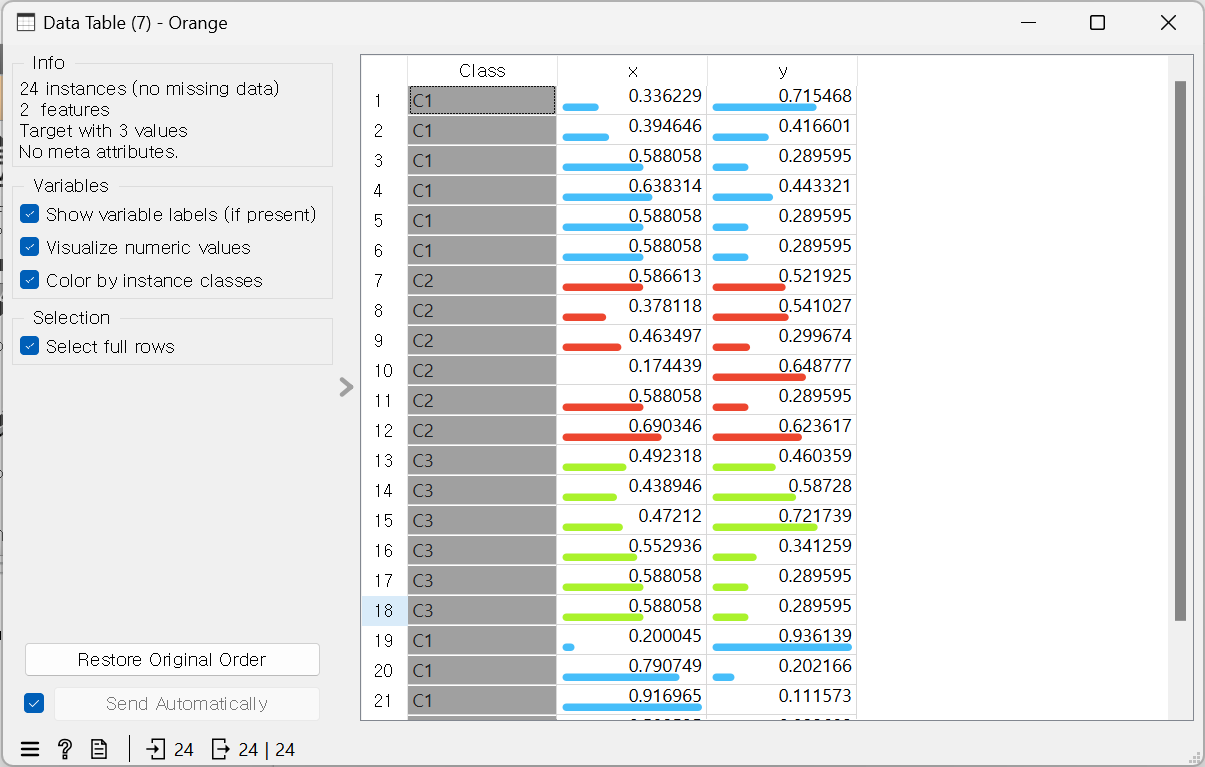The image size is (1205, 767).
Task: Select row header number 7
Action: tap(384, 281)
